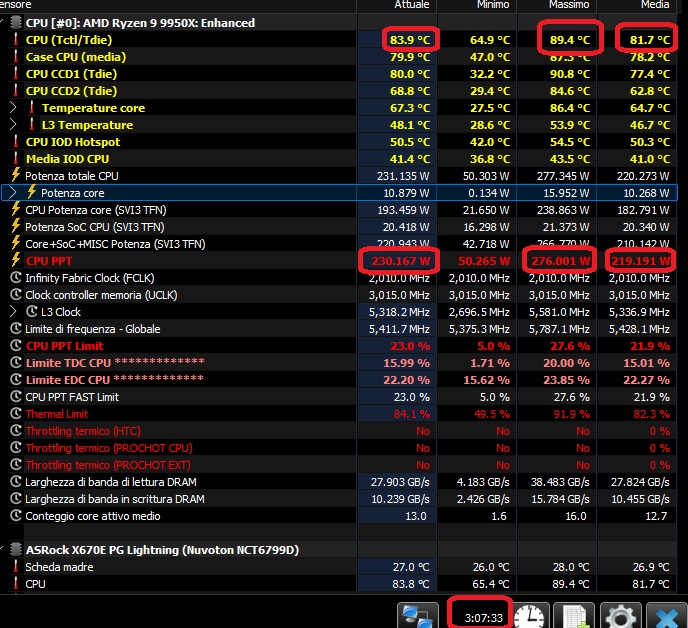The width and height of the screenshot is (688, 628).
Task: Click the lightning icon of CPU Potenza core (SVI3 TFN)
Action: (16, 209)
